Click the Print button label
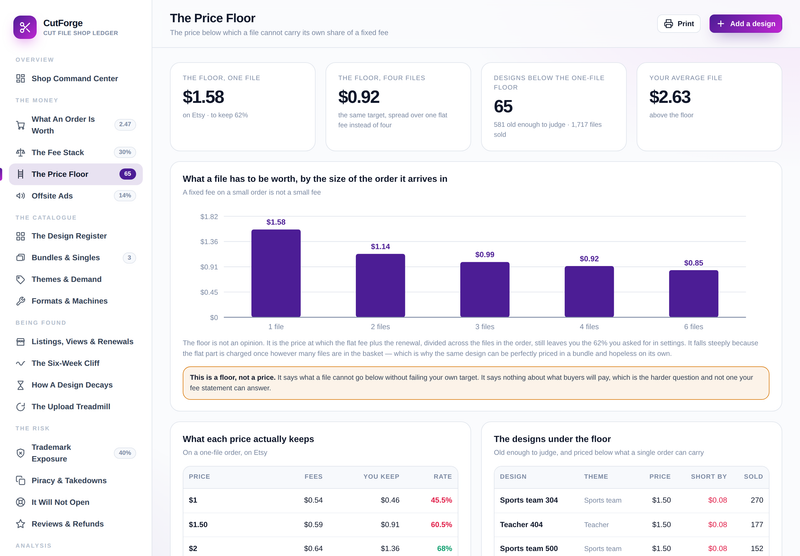The width and height of the screenshot is (800, 556). click(x=686, y=23)
